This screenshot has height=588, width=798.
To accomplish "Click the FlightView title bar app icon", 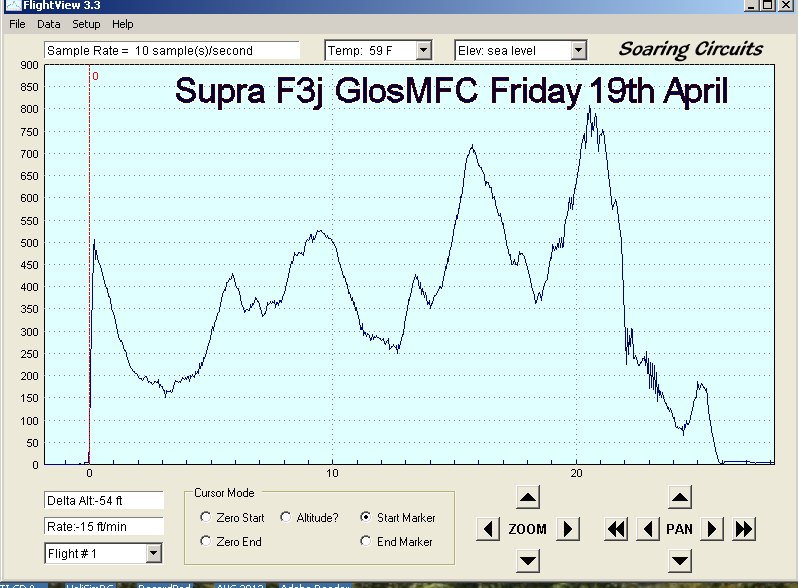I will [12, 6].
